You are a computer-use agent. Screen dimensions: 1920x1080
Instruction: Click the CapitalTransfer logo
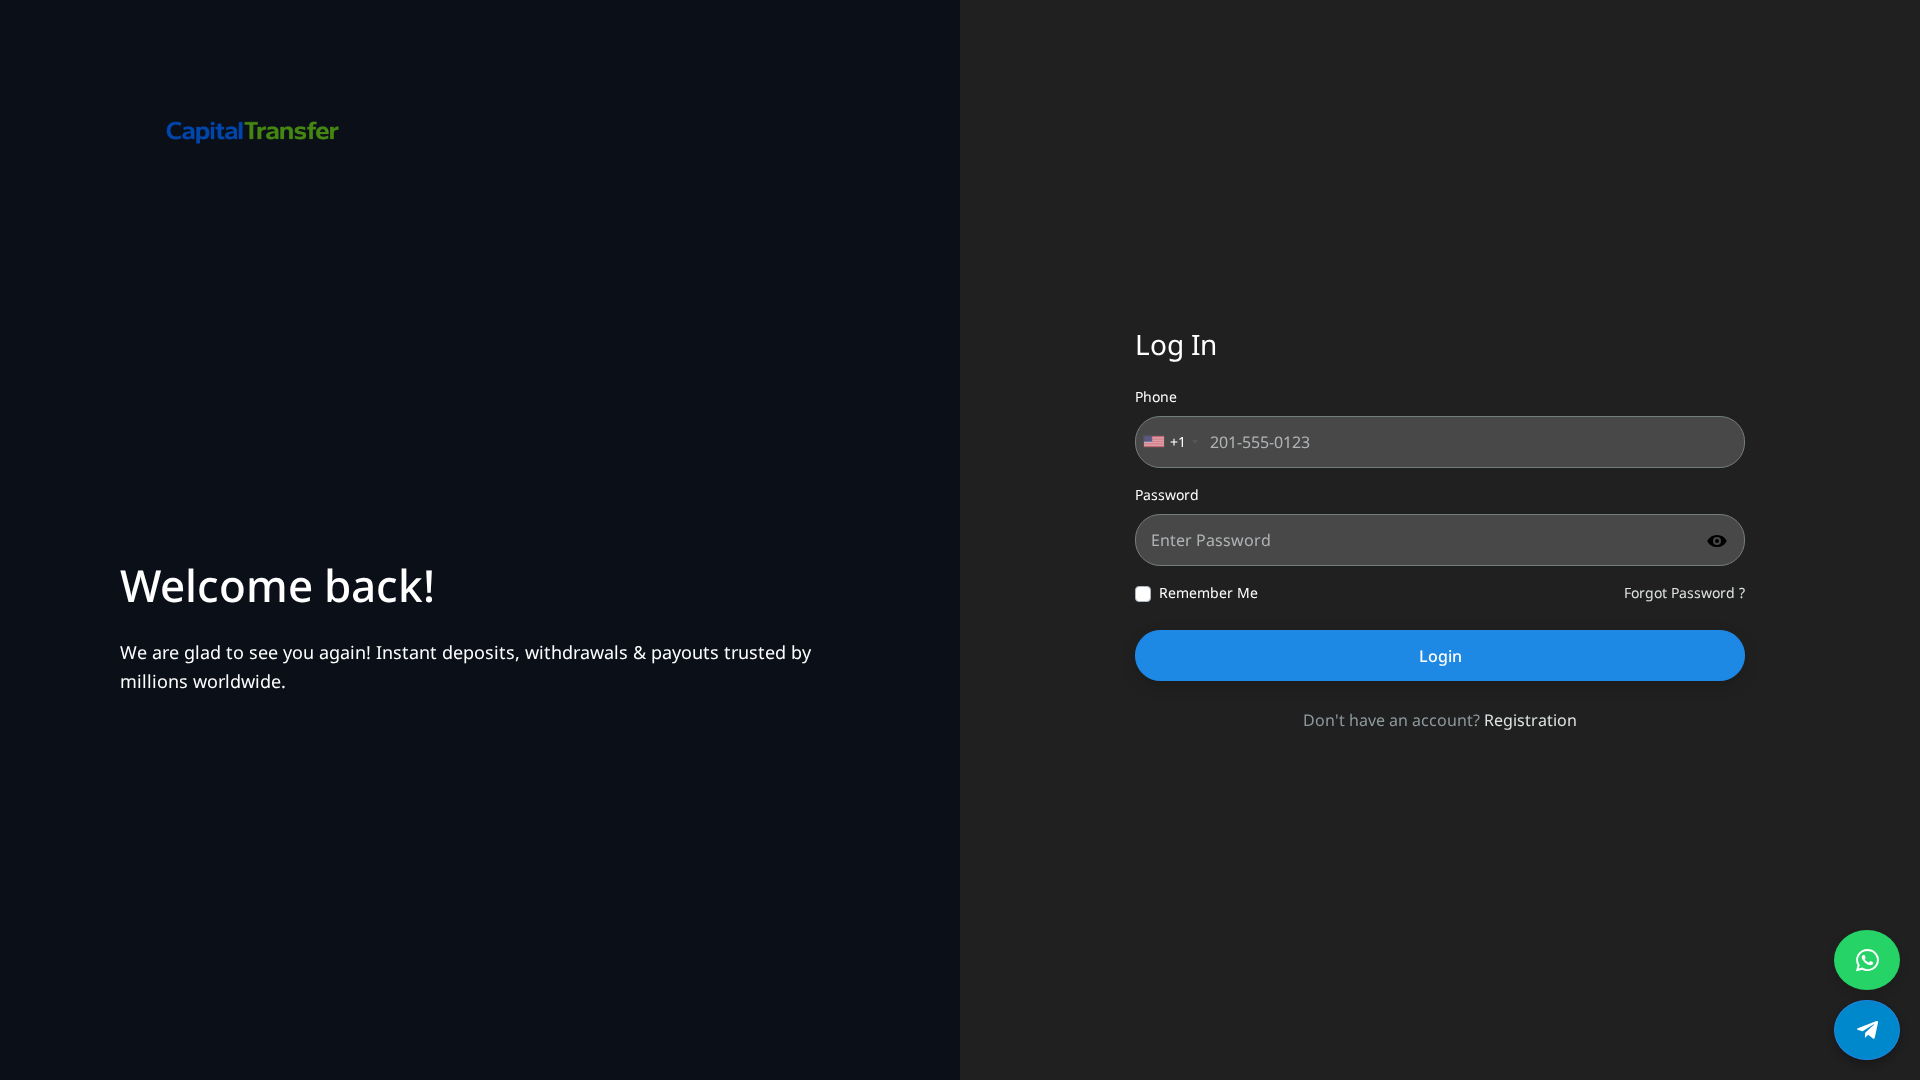point(252,131)
